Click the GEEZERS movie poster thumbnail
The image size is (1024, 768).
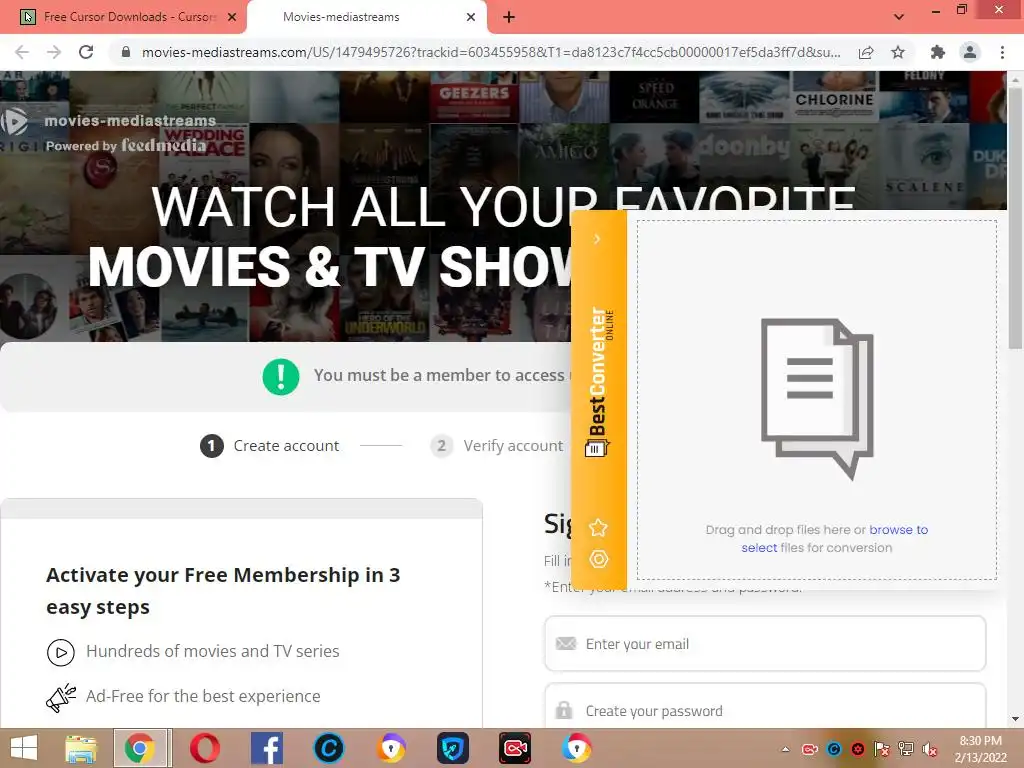(474, 96)
